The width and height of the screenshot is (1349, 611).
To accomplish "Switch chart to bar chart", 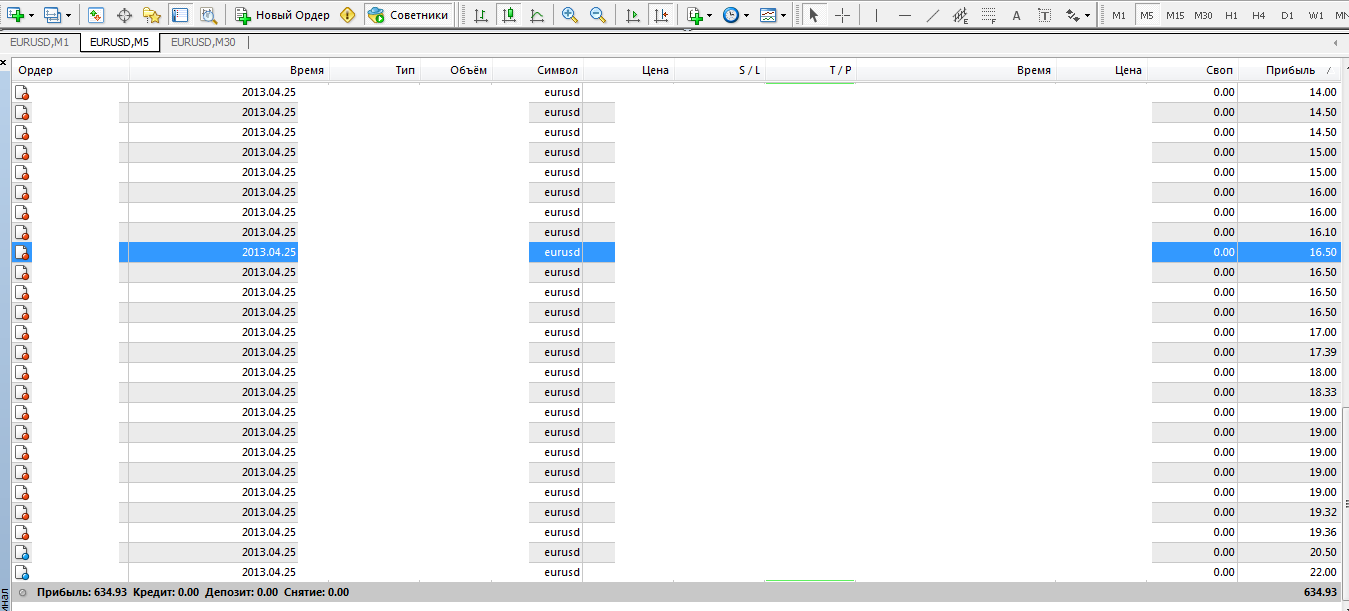I will pyautogui.click(x=481, y=15).
